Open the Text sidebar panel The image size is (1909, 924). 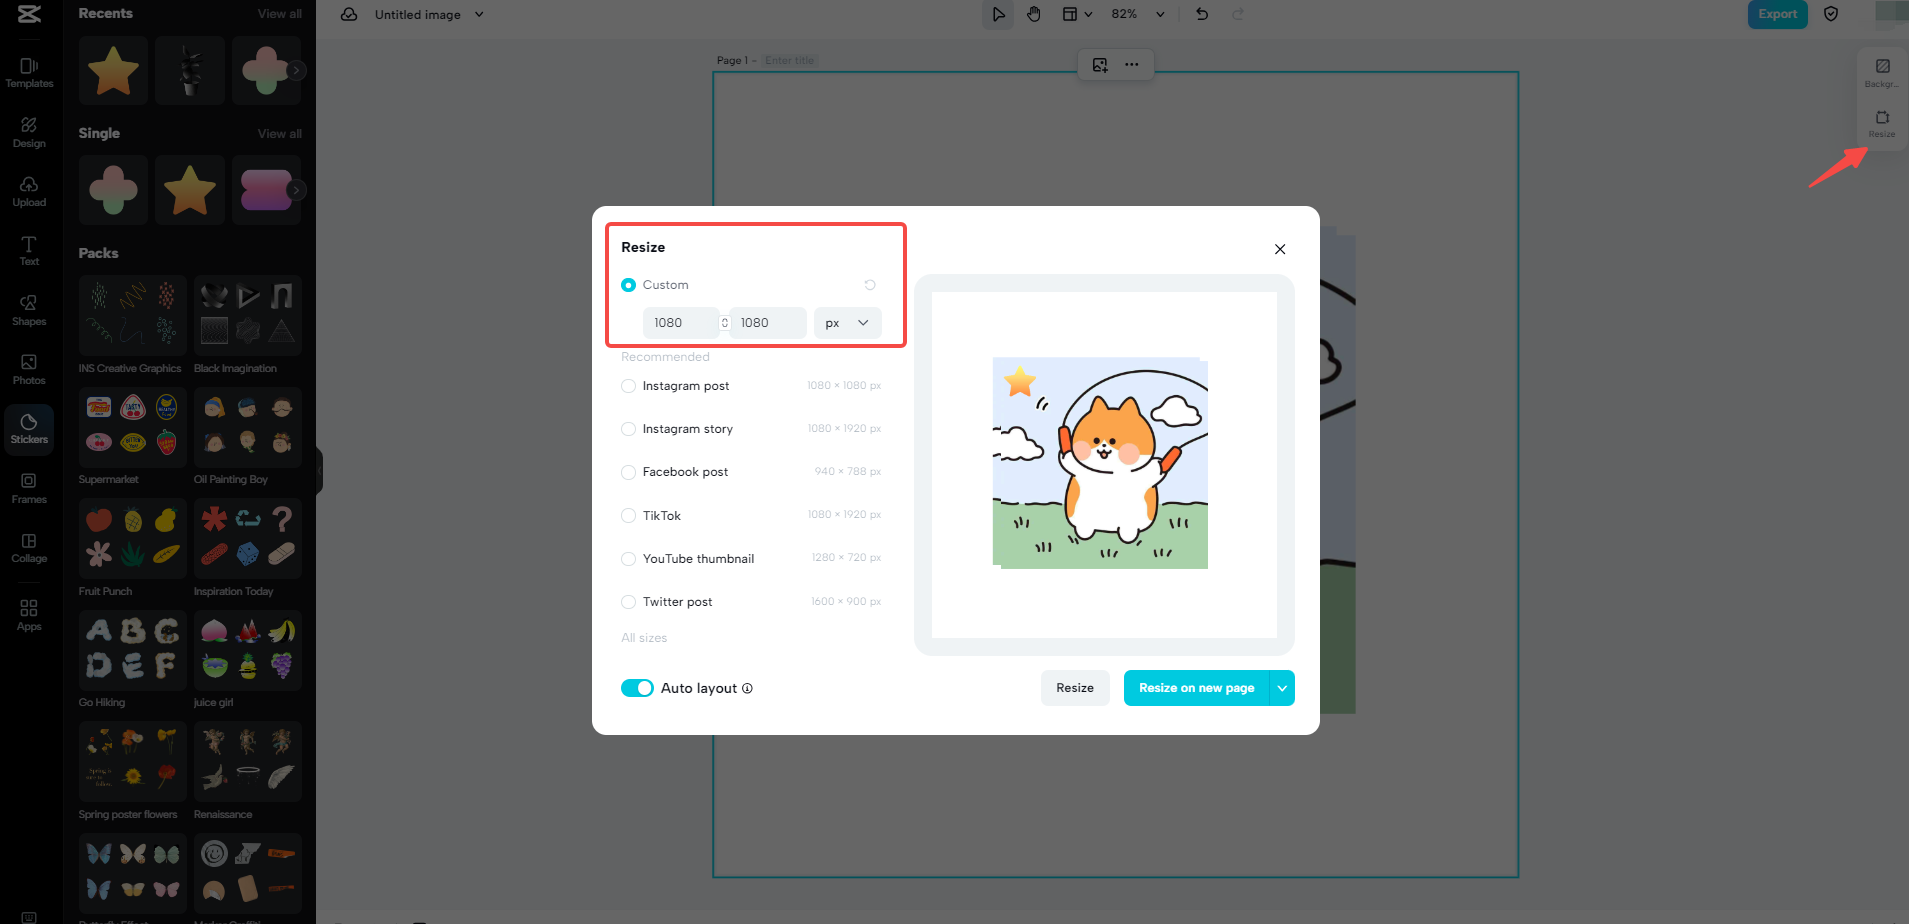coord(29,250)
